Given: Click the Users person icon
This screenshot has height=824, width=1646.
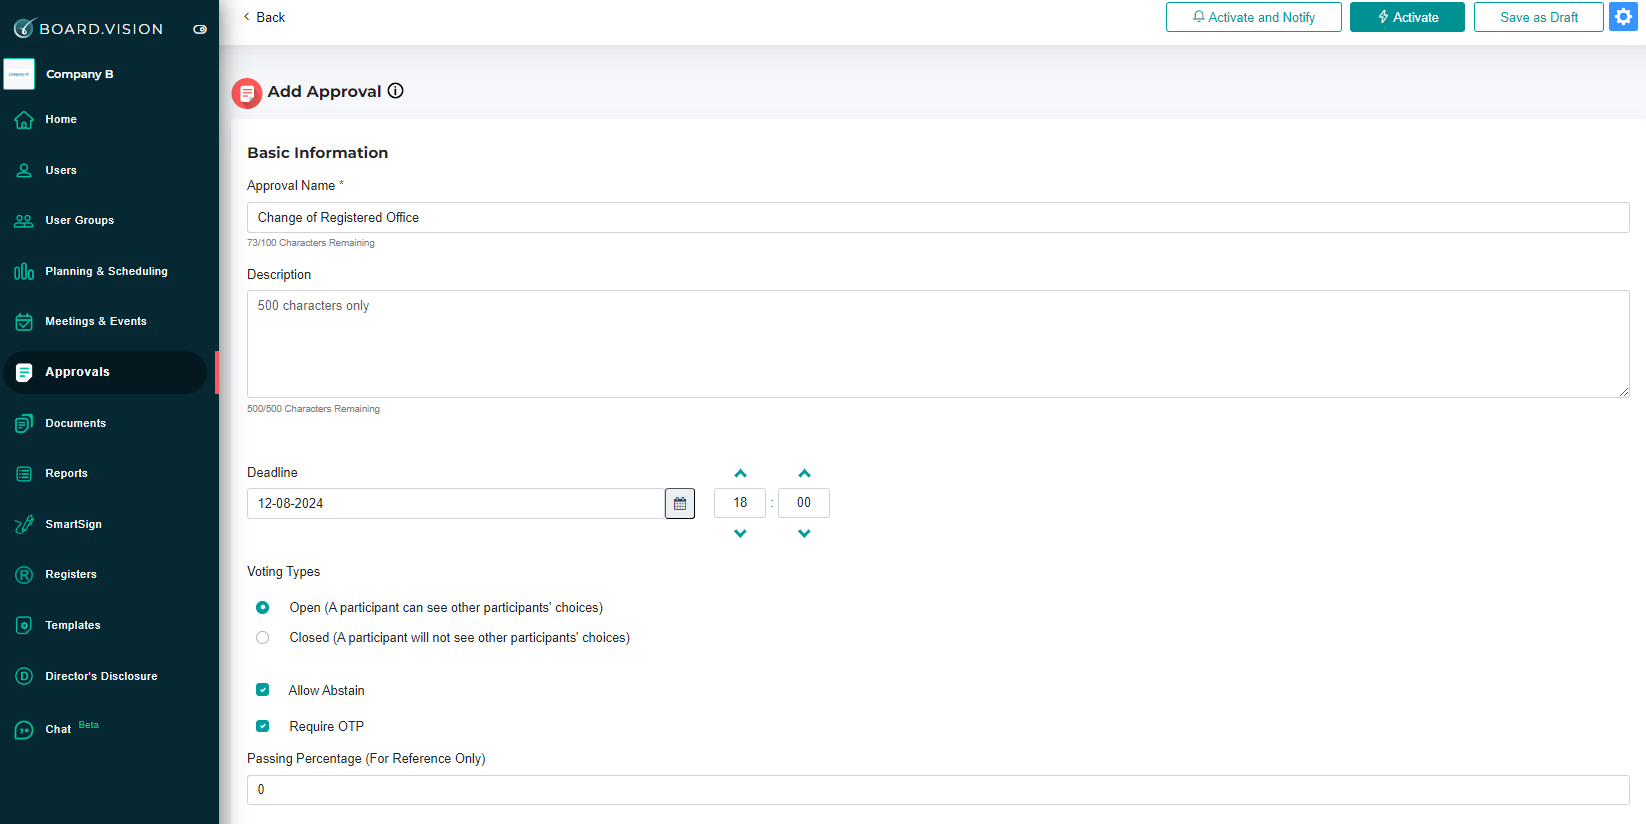Looking at the screenshot, I should pyautogui.click(x=24, y=170).
